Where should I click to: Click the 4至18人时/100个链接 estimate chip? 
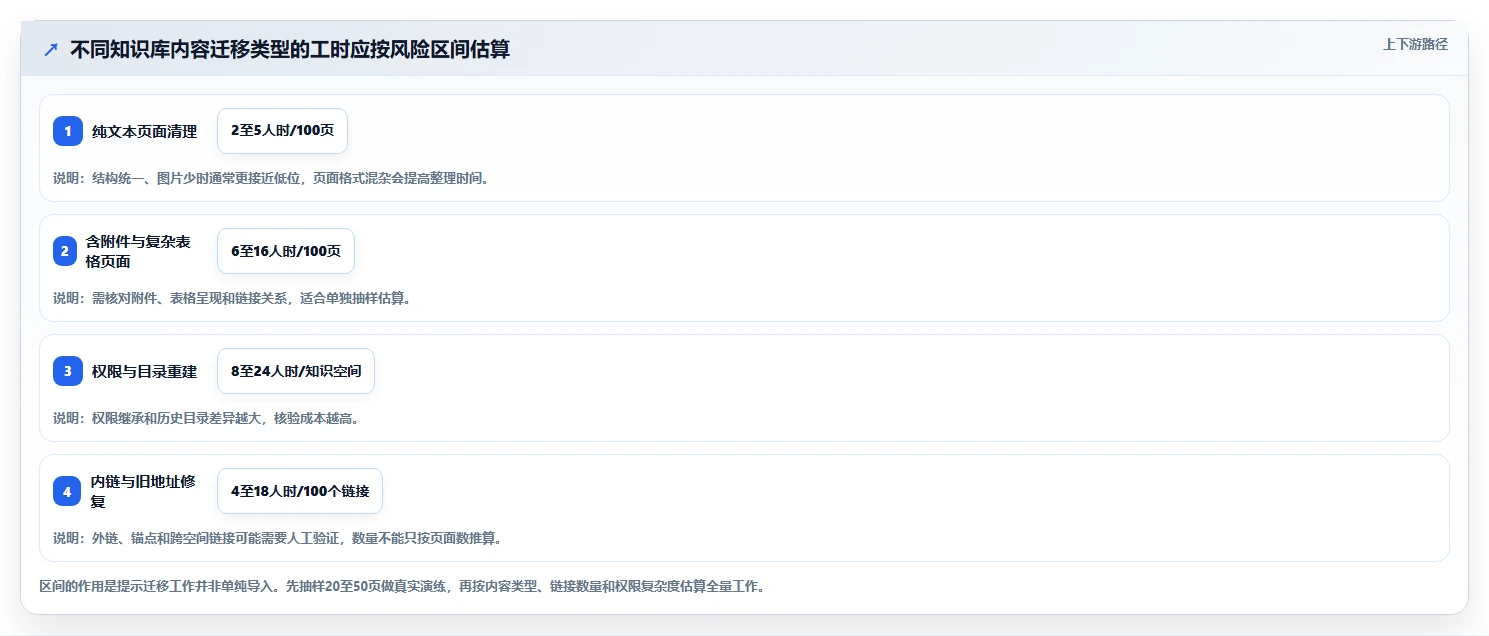[x=300, y=491]
